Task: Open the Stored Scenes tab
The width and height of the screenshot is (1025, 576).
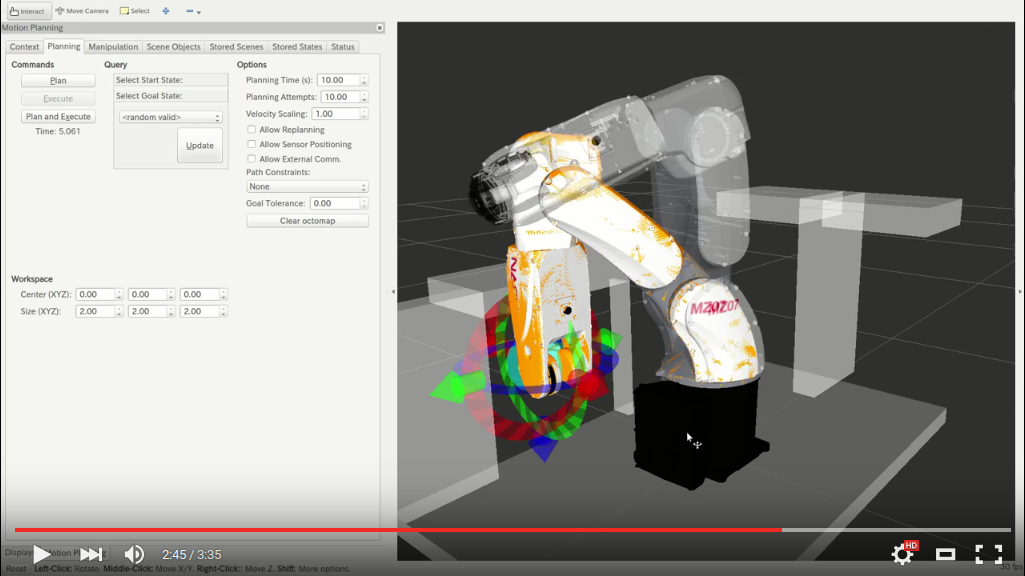Action: click(x=236, y=46)
